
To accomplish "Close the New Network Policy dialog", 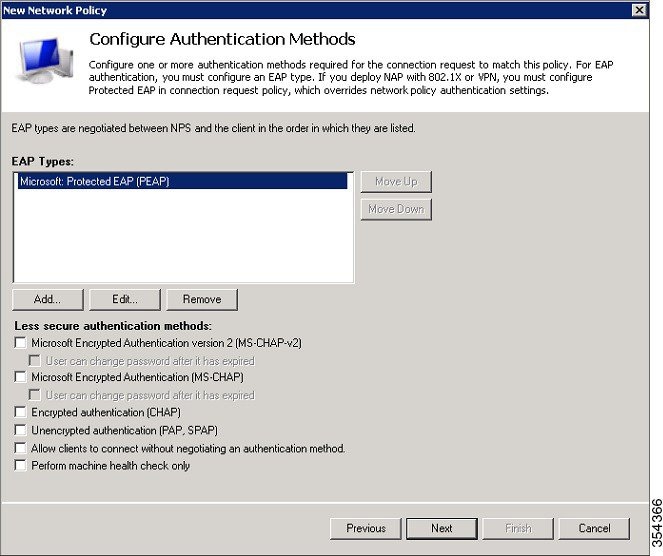I will [640, 10].
